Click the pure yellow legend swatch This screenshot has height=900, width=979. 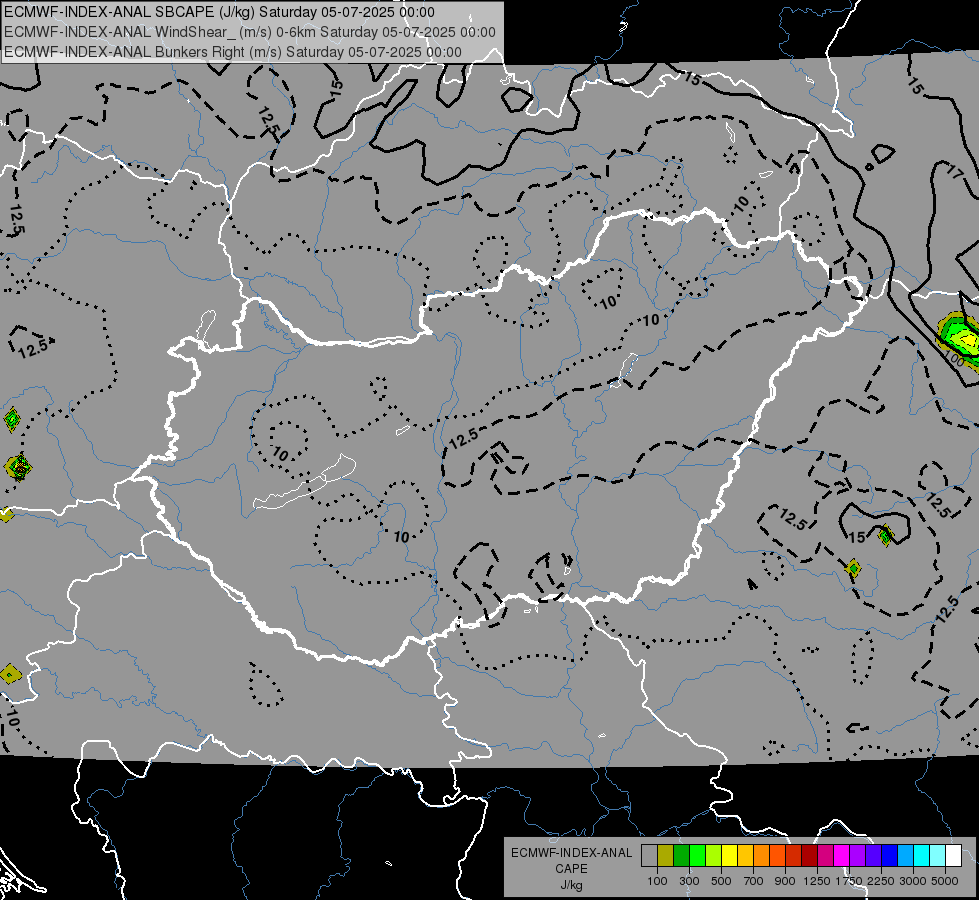click(730, 855)
